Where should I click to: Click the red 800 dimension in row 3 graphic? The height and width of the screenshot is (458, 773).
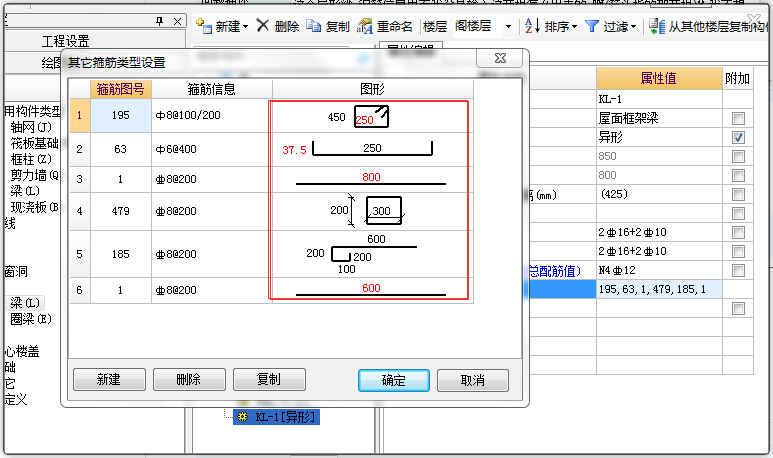(x=371, y=177)
